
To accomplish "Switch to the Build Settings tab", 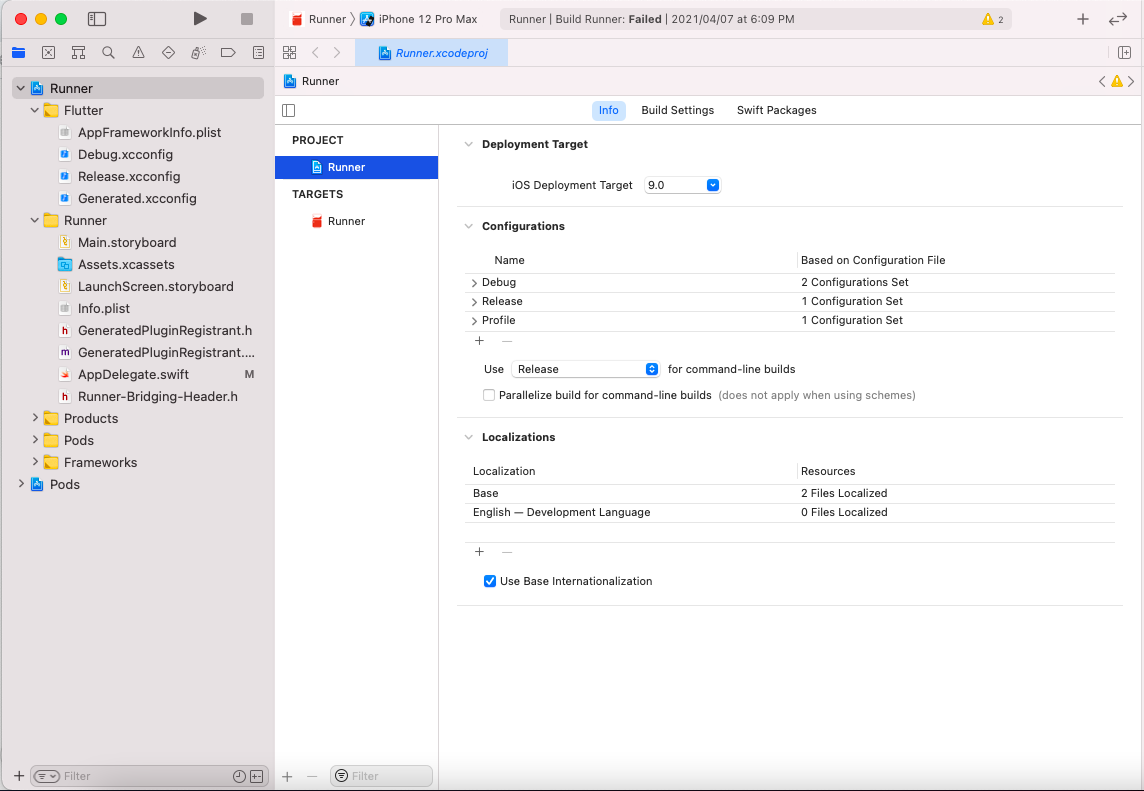I will click(677, 110).
